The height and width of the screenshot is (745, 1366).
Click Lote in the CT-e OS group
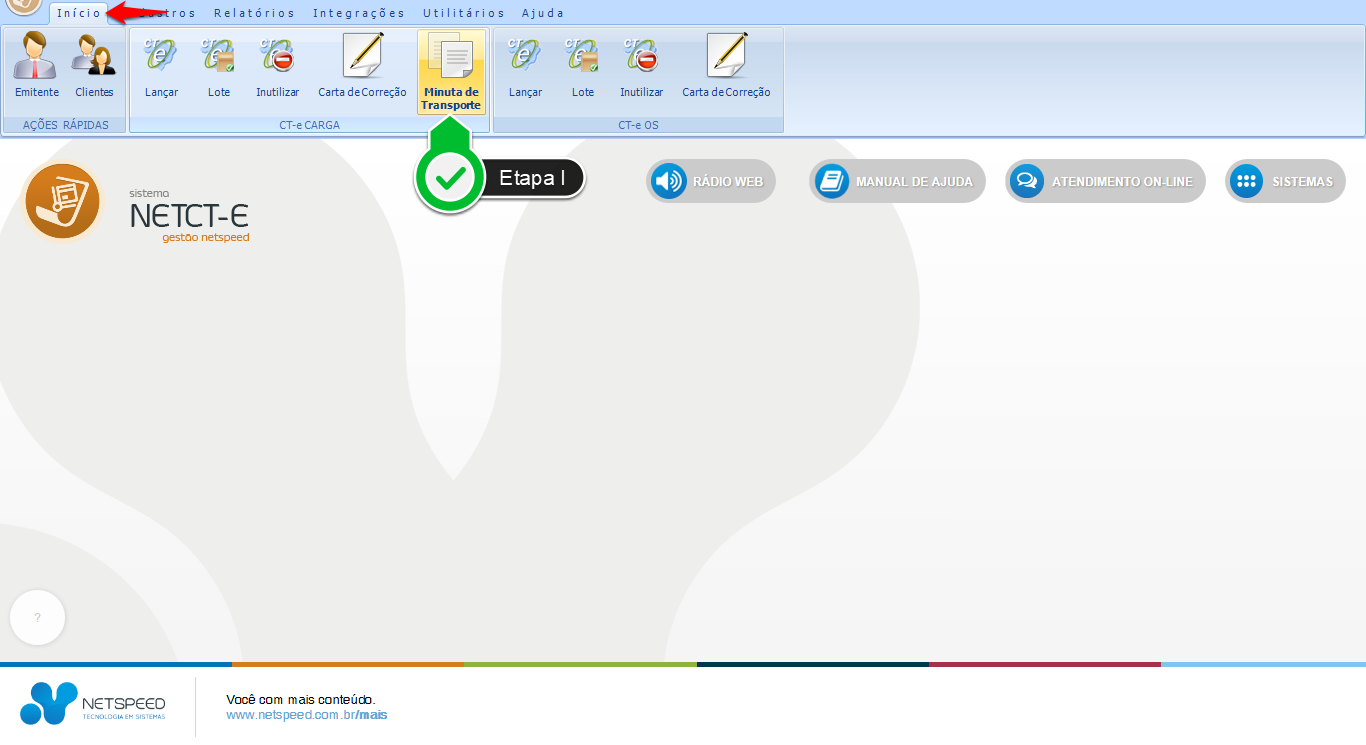click(583, 68)
